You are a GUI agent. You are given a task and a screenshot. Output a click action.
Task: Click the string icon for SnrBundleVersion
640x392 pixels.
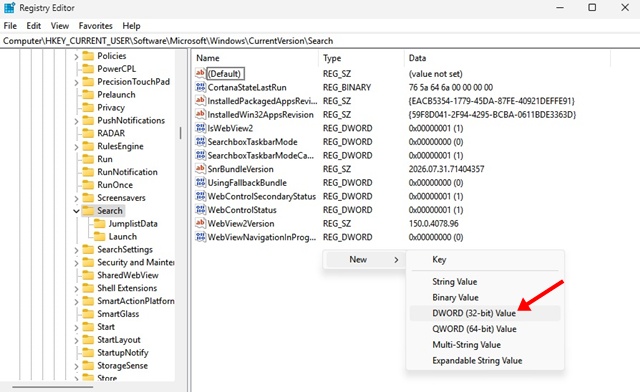point(200,169)
